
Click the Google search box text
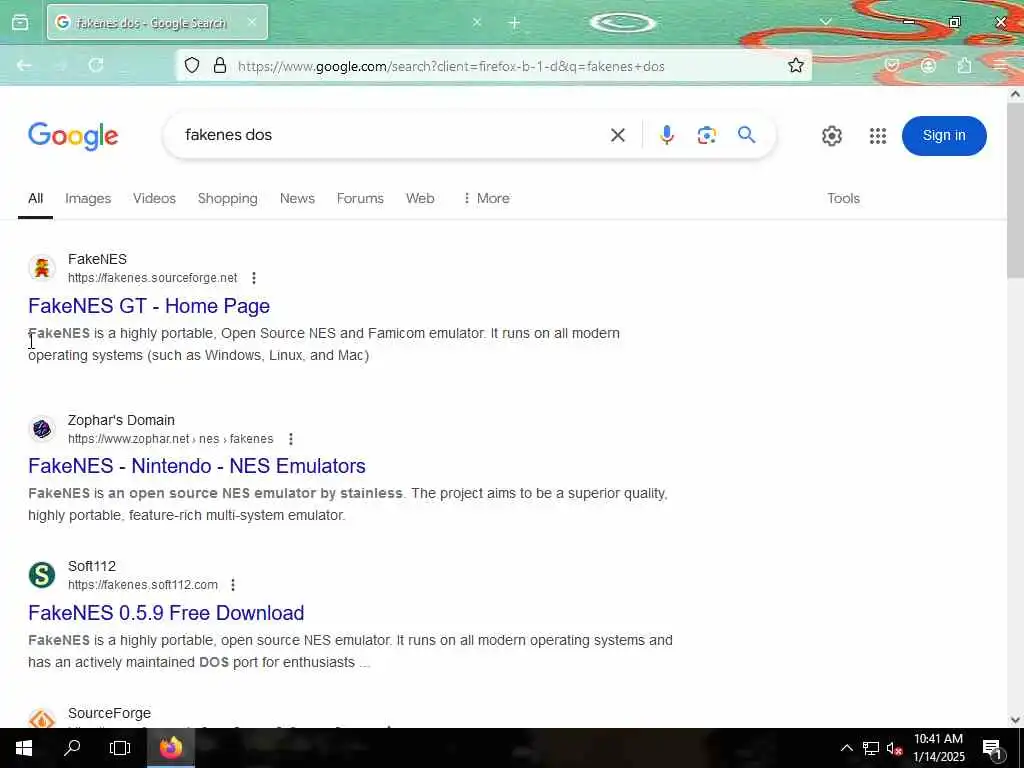228,135
